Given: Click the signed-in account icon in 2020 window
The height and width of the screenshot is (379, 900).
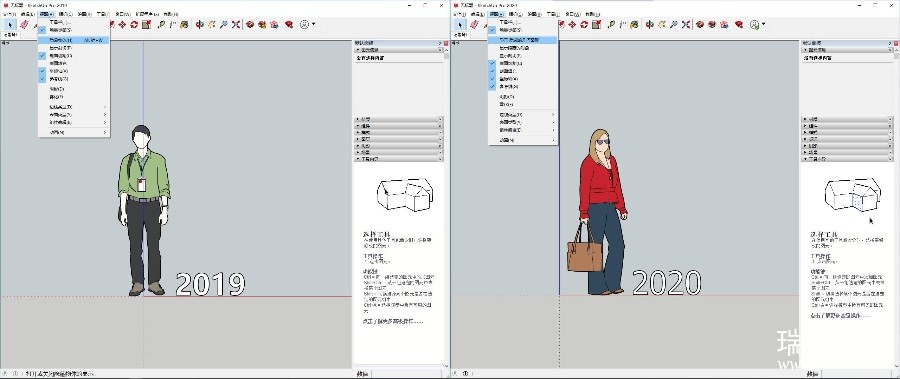Looking at the screenshot, I should (754, 25).
